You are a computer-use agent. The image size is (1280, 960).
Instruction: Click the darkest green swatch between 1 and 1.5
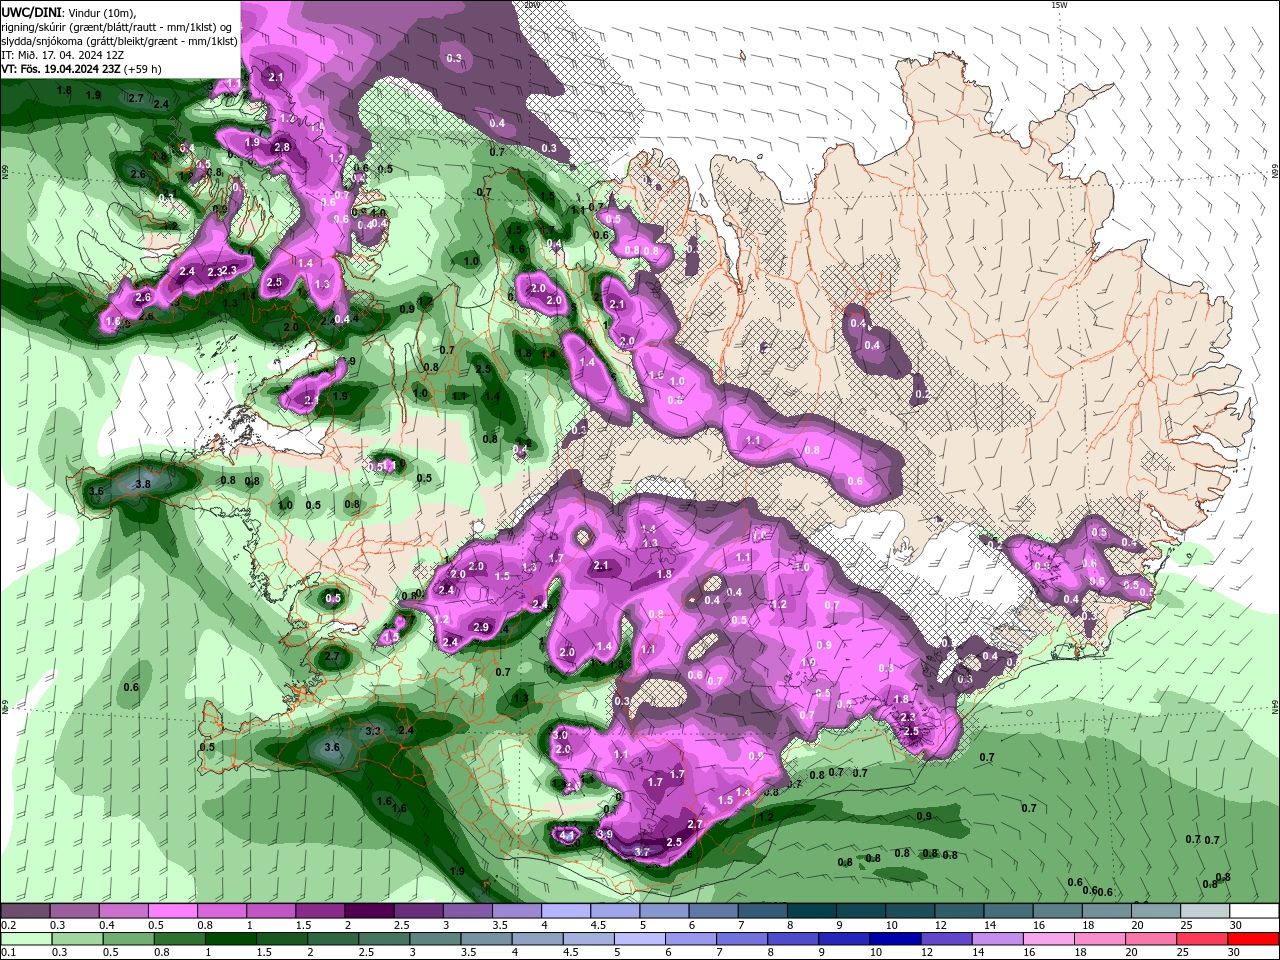coord(231,939)
